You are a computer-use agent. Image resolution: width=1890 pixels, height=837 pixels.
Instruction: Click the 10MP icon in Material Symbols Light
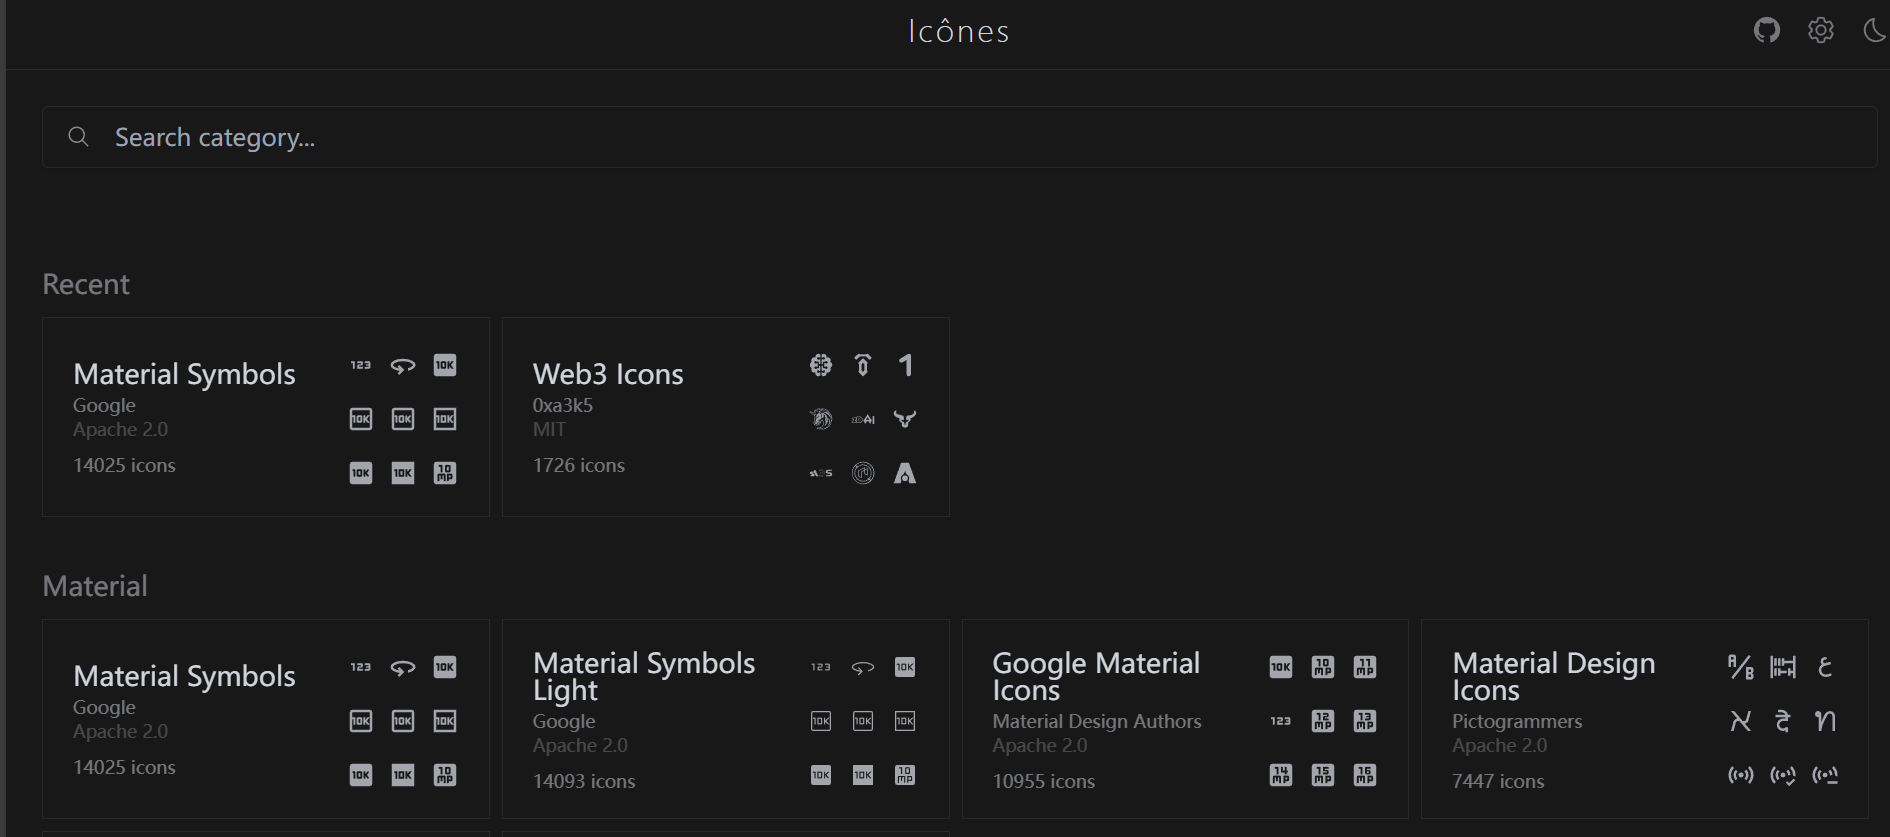click(x=905, y=775)
